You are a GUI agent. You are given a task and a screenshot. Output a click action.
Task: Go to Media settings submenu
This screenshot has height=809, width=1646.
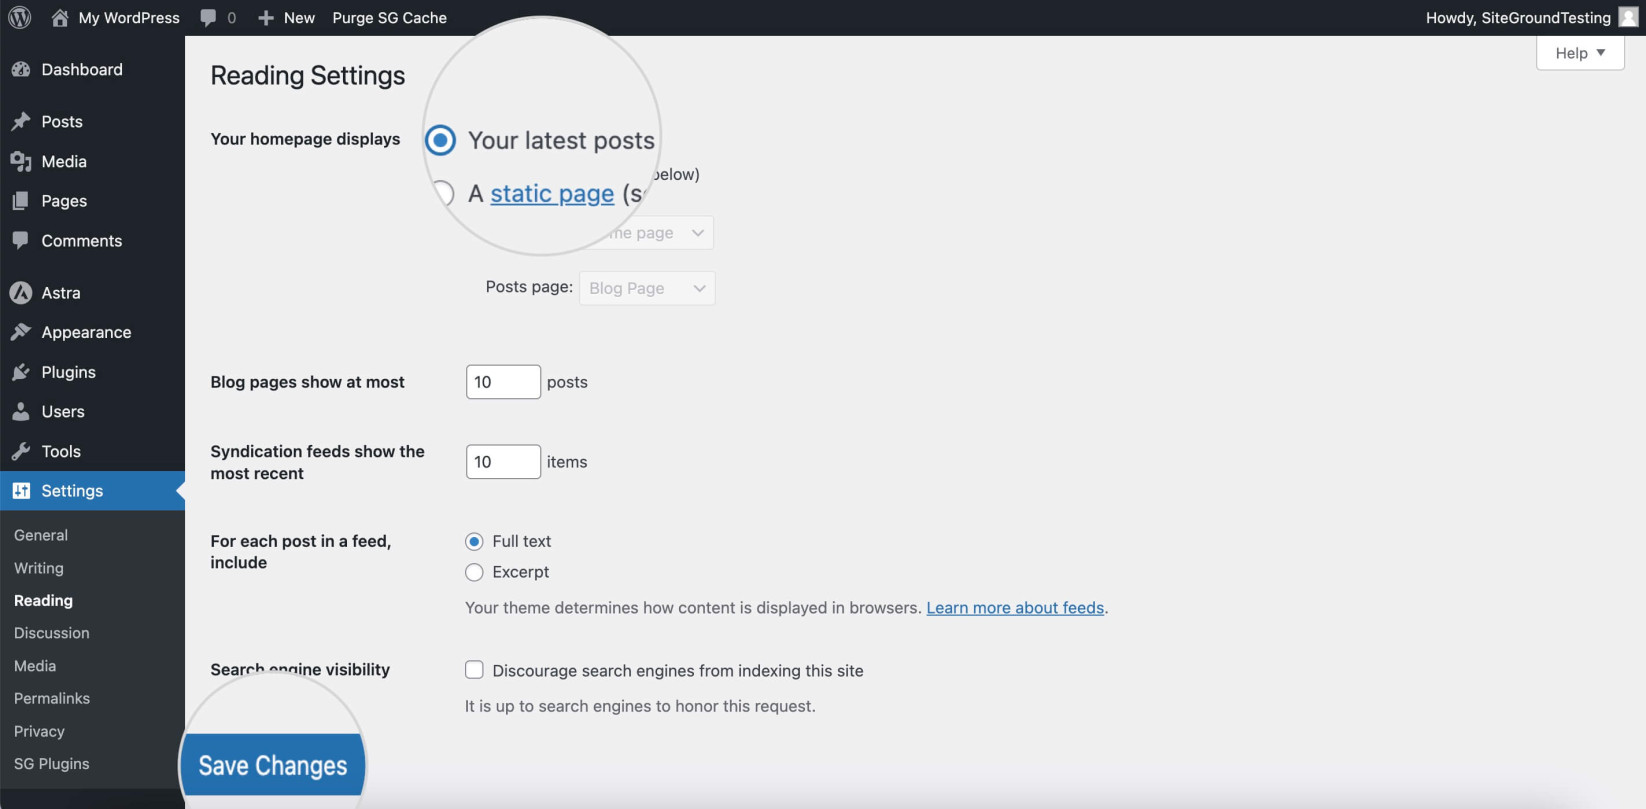click(35, 666)
